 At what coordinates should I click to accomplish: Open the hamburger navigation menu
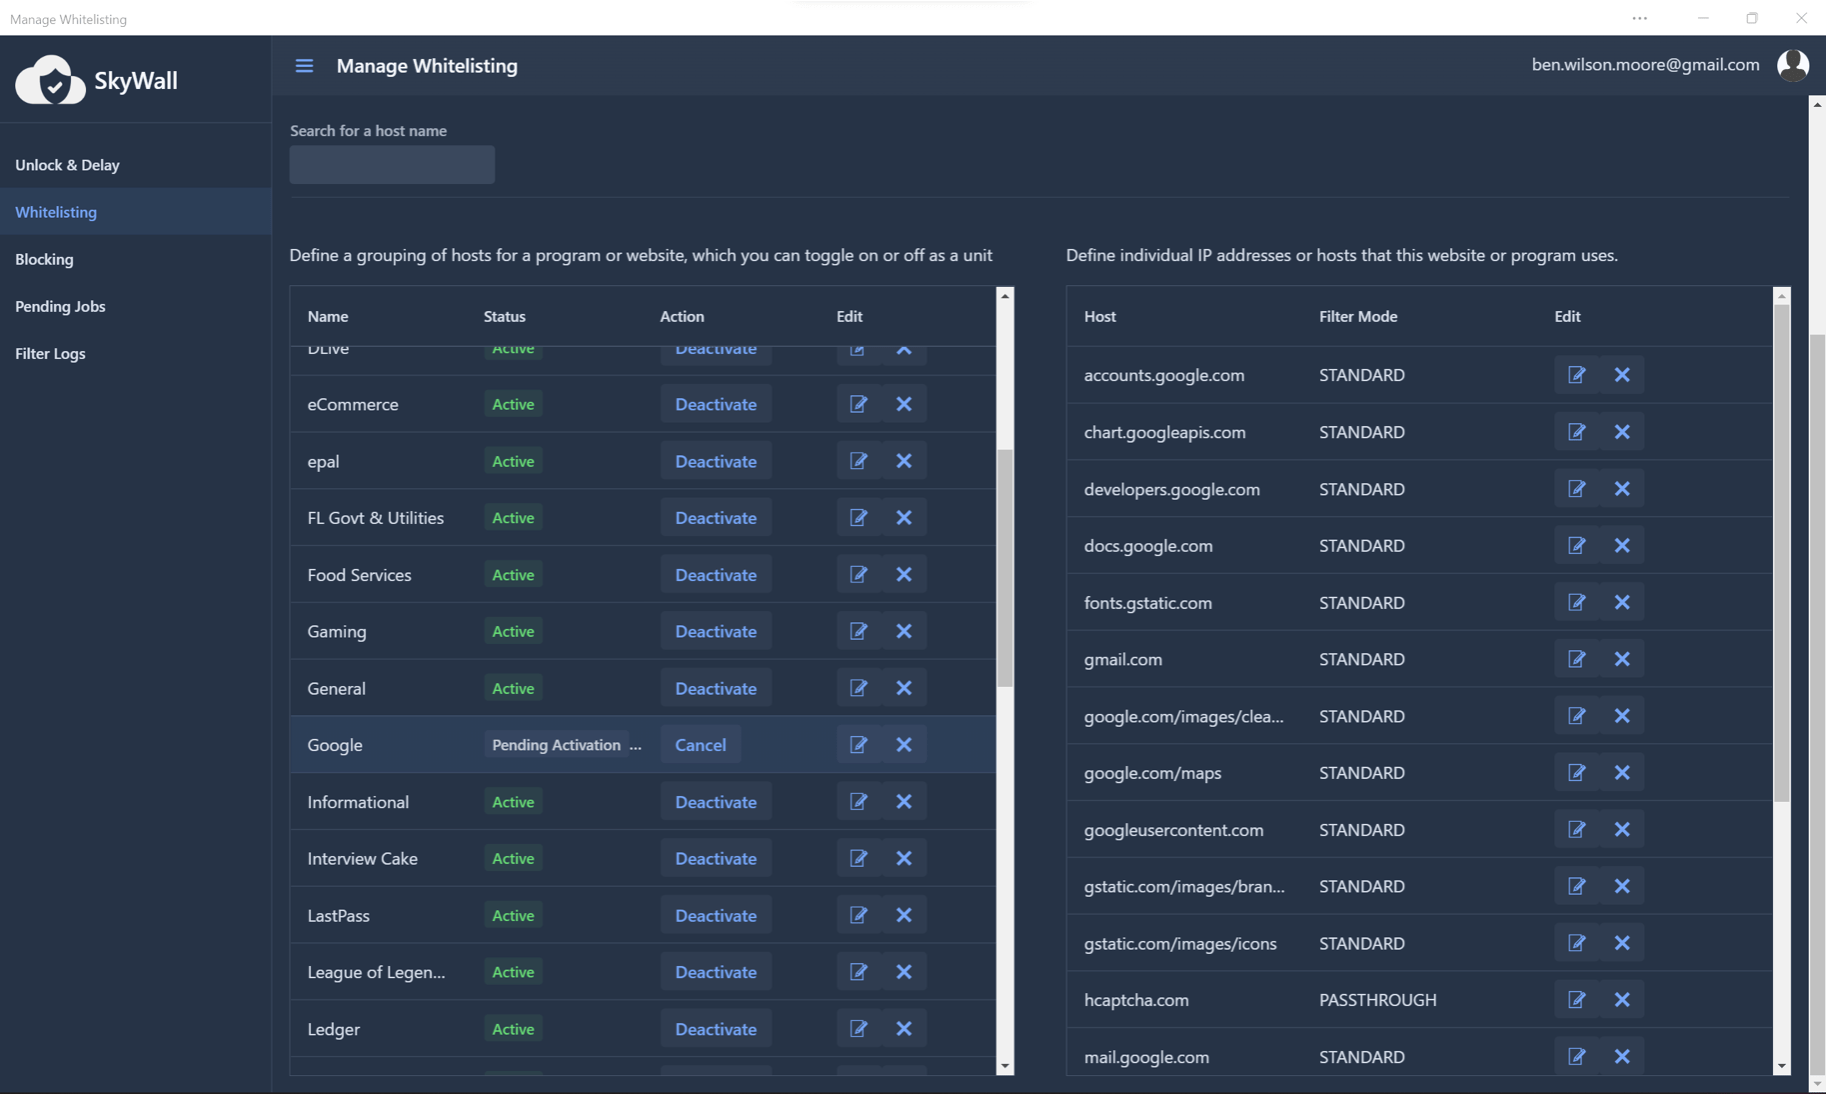click(304, 66)
